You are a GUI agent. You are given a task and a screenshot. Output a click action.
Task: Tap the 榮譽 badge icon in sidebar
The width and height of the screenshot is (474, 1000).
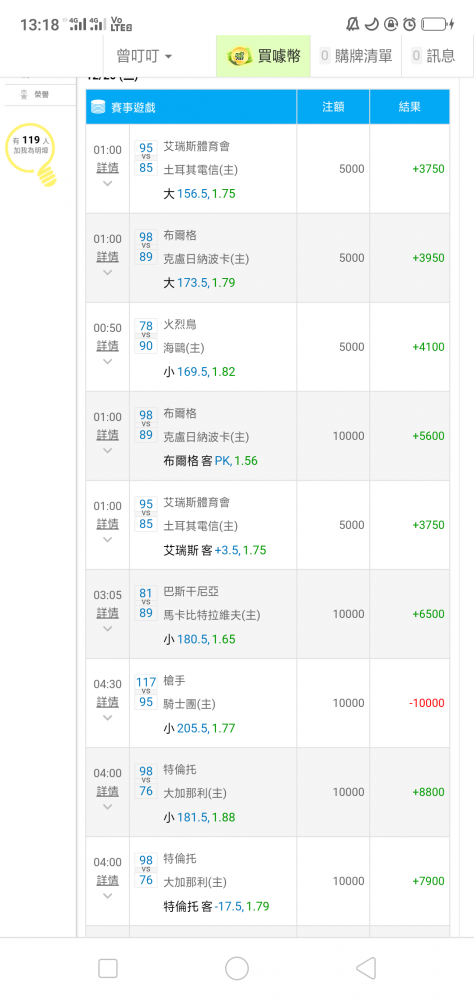click(24, 94)
